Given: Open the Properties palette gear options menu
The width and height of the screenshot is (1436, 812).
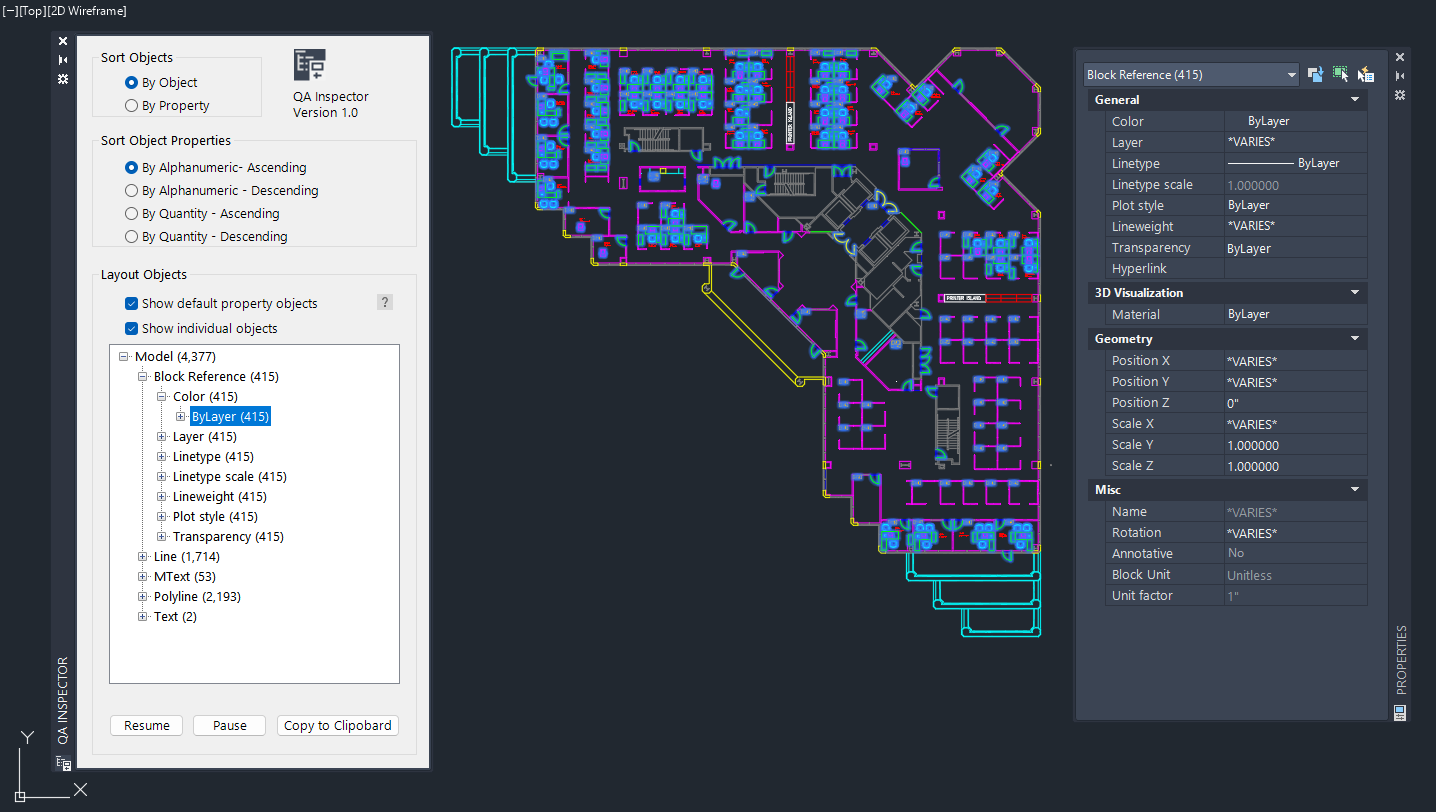Looking at the screenshot, I should [1400, 95].
